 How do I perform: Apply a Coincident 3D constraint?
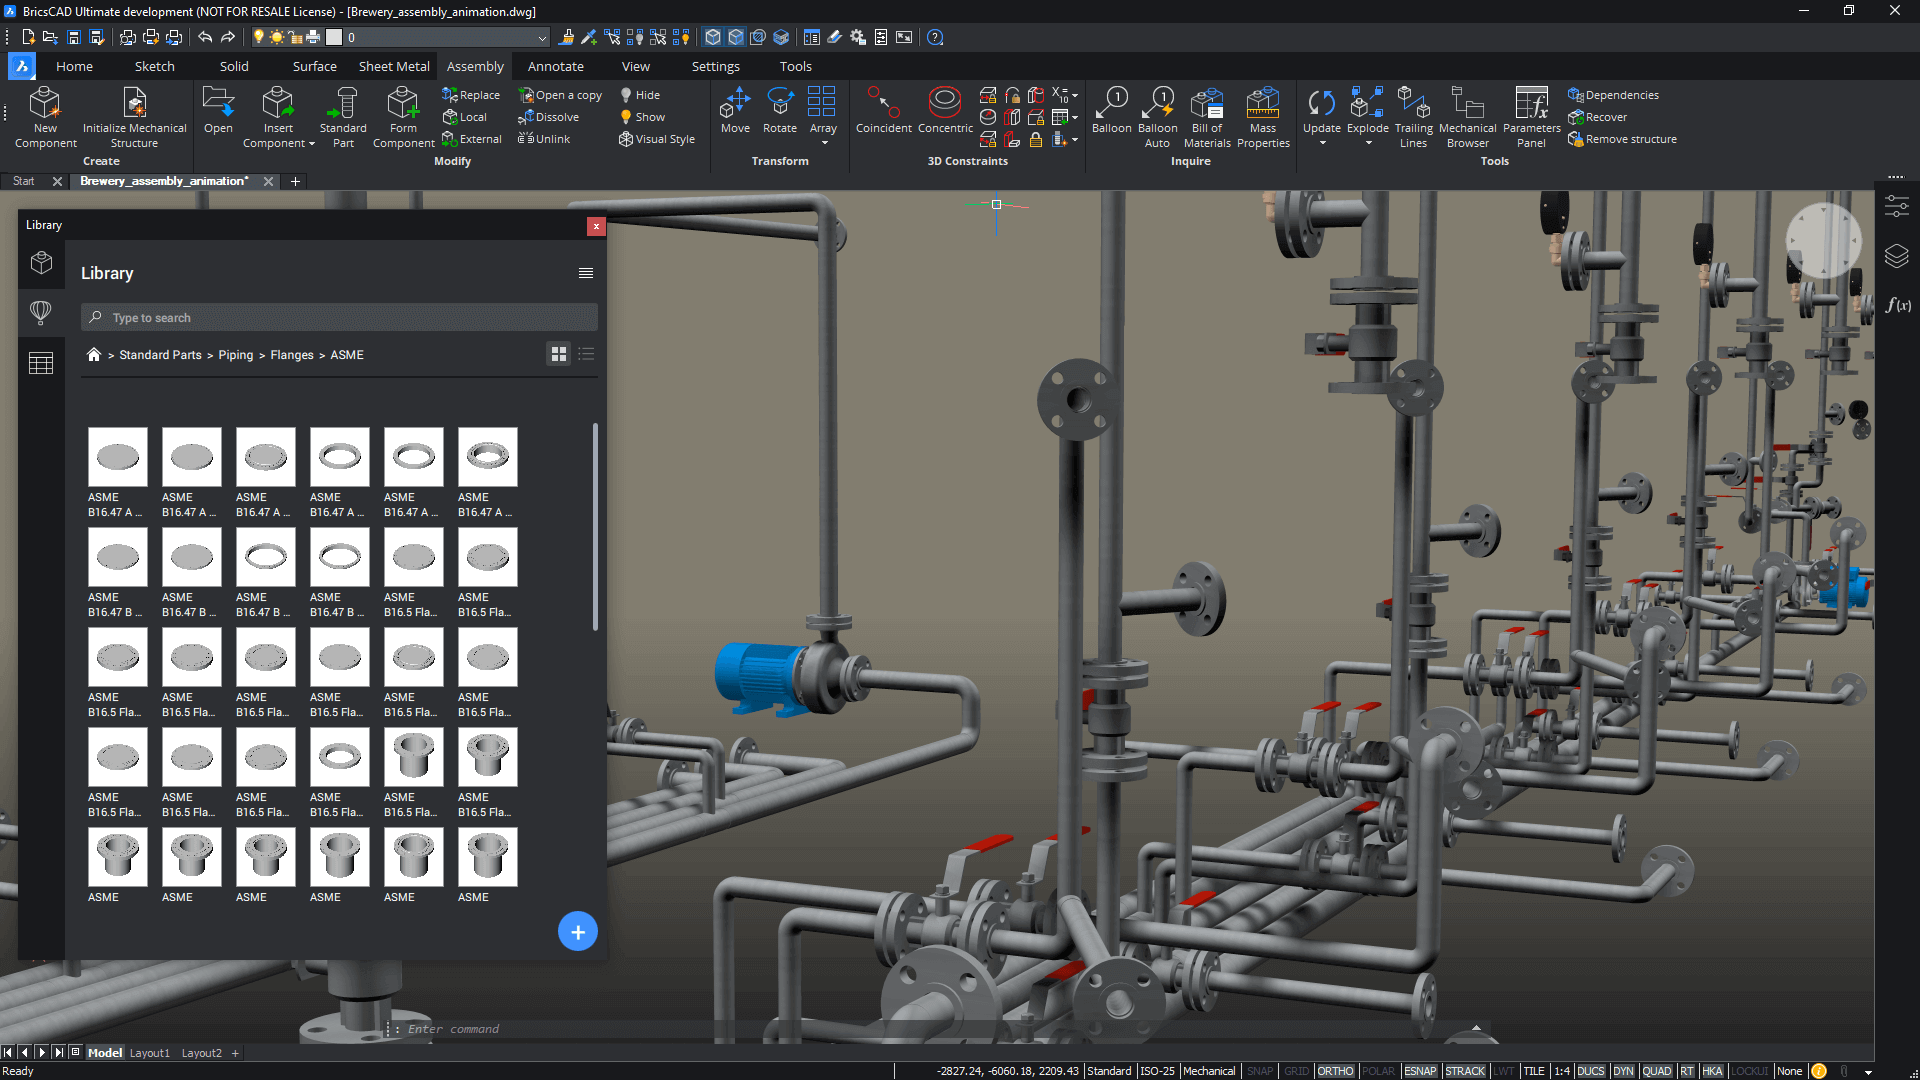(x=883, y=112)
